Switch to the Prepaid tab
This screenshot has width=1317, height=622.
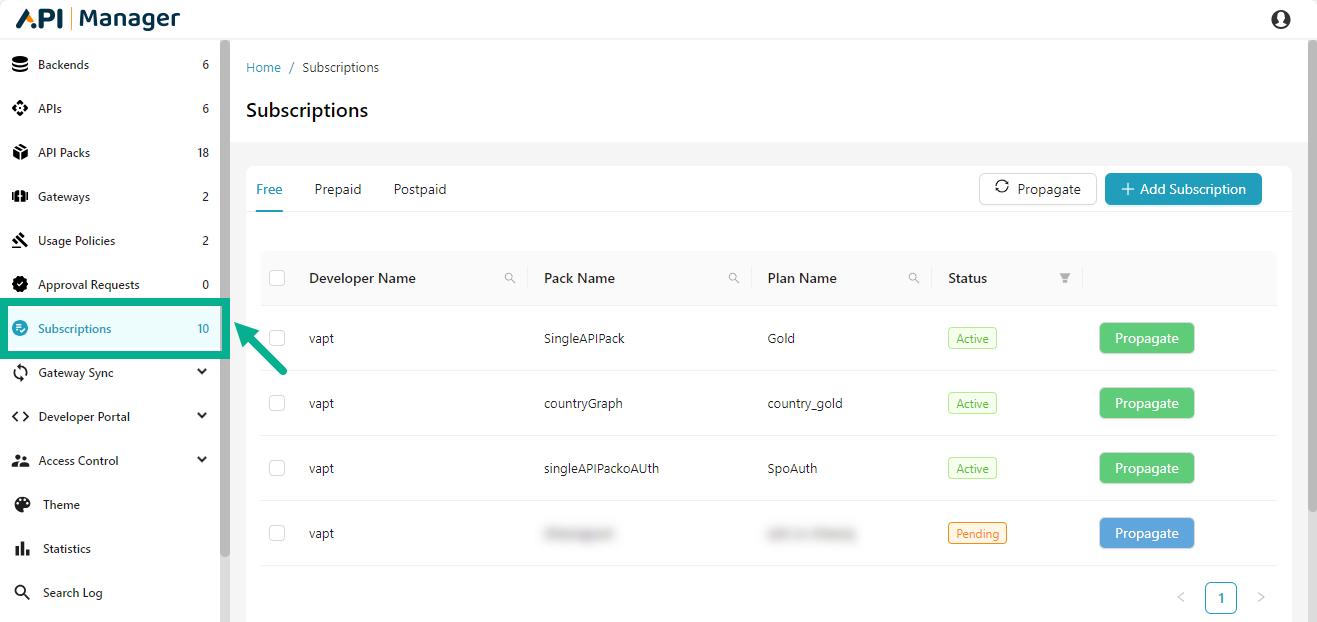click(x=337, y=189)
